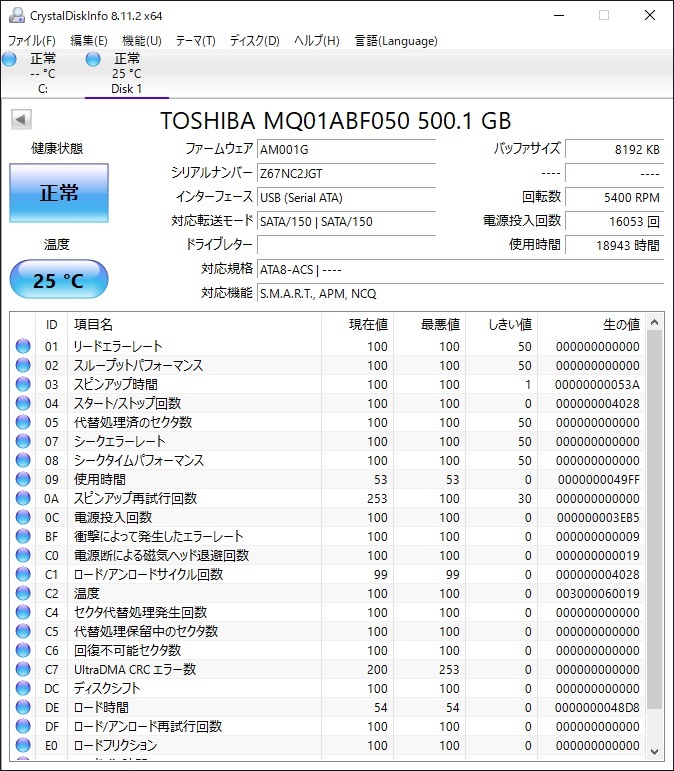
Task: Click the 項目名 column header
Action: [94, 324]
